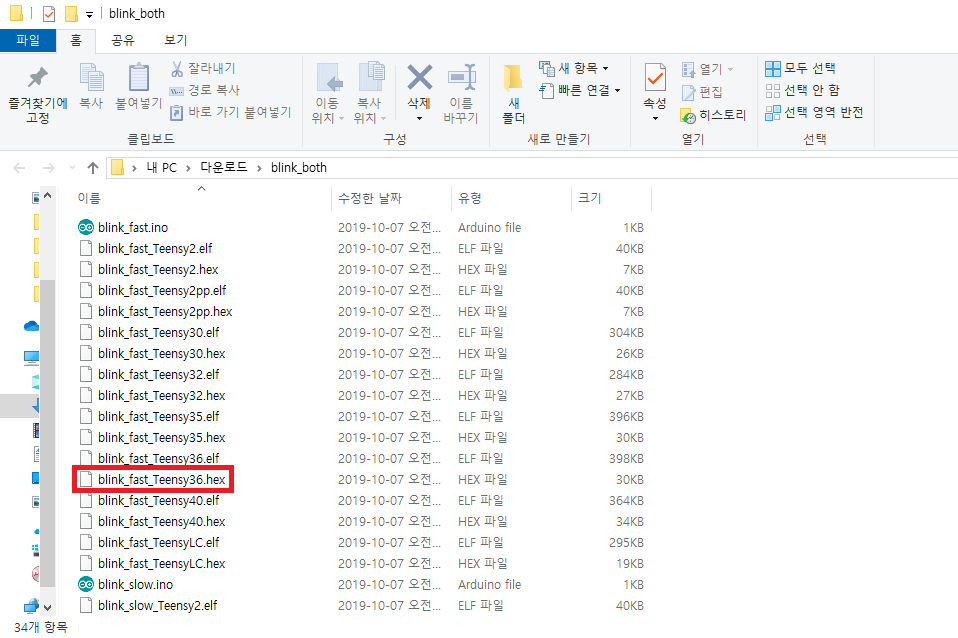This screenshot has height=638, width=958.
Task: Open 히스토리 file history
Action: point(713,115)
